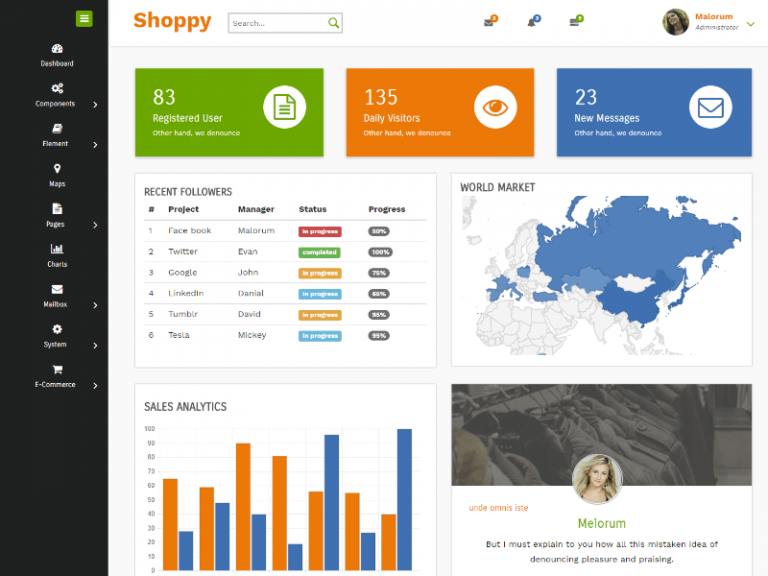Screen dimensions: 768x576
Task: Click the Shoppy logo link
Action: (x=172, y=21)
